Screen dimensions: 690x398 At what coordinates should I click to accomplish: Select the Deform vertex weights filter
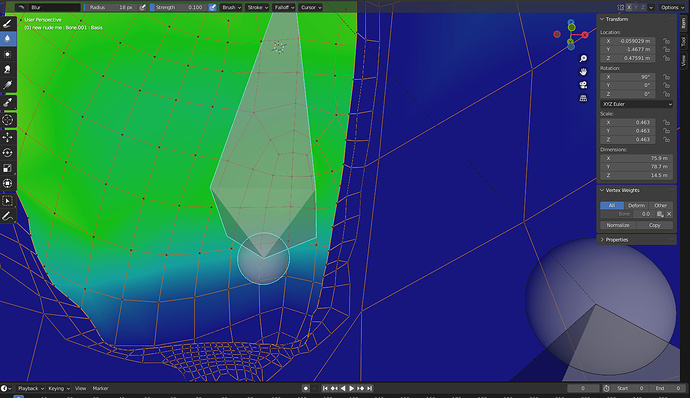coord(636,205)
